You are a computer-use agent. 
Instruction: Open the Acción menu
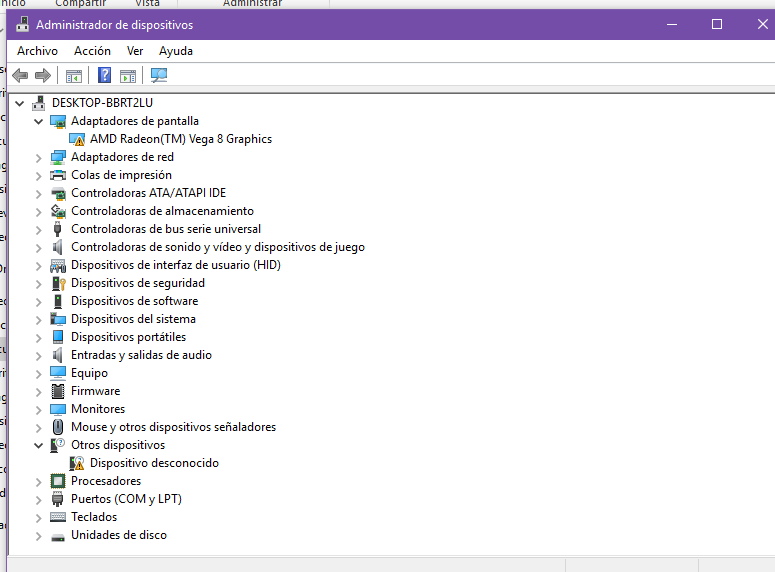tap(92, 51)
